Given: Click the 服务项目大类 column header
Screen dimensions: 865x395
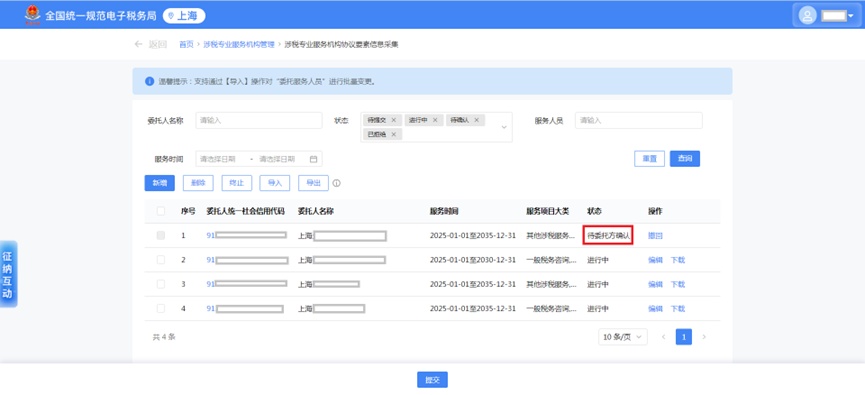Looking at the screenshot, I should (x=548, y=211).
